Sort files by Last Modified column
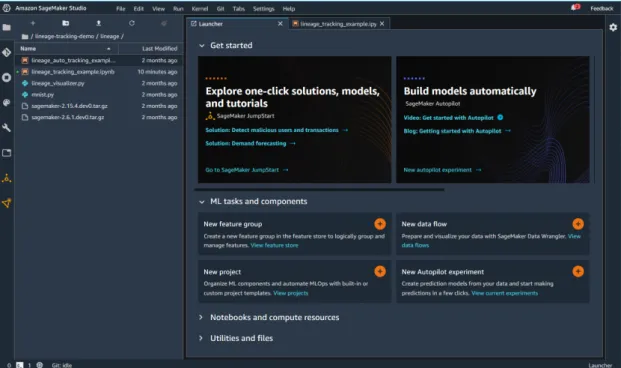This screenshot has width=621, height=368. pos(151,49)
